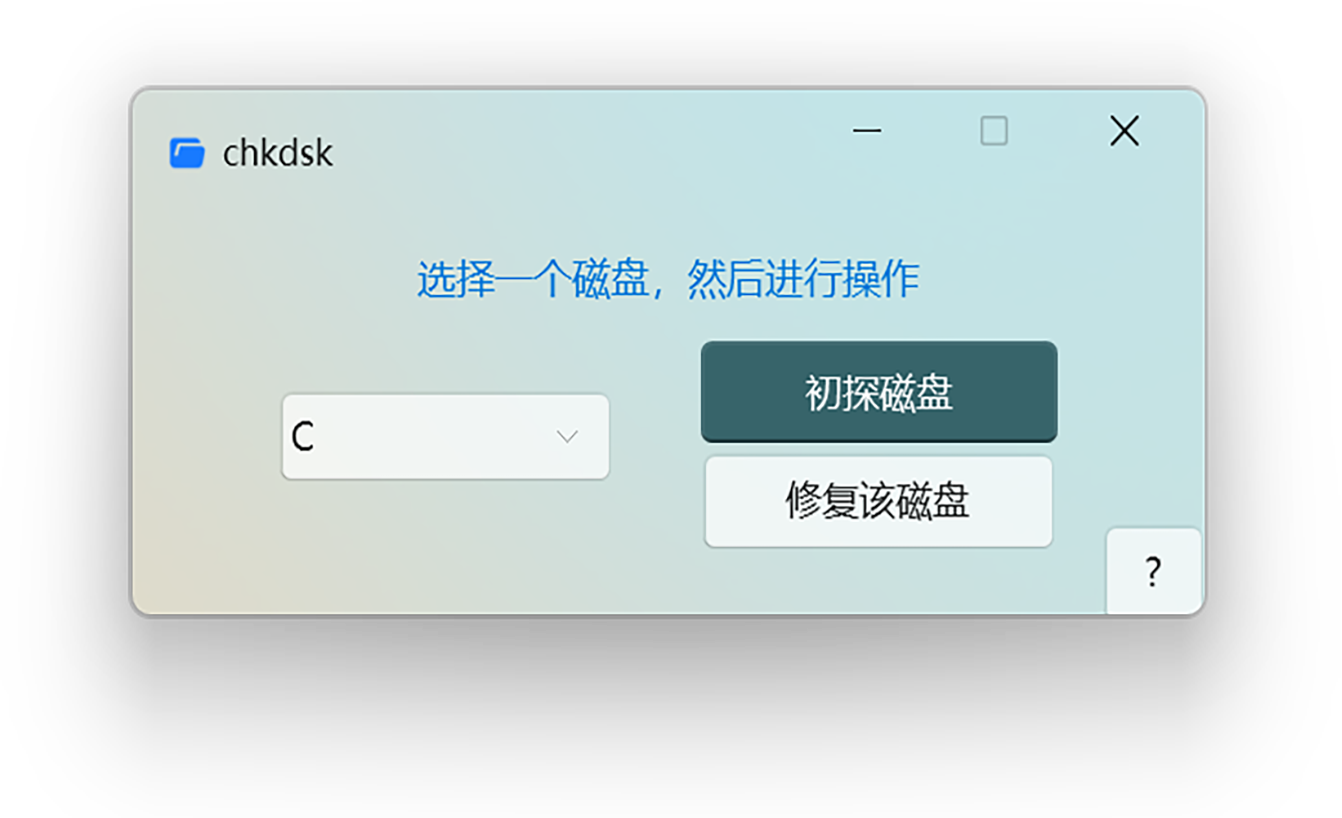Close the chkdsk window with X
This screenshot has height=818, width=1342.
[1124, 131]
